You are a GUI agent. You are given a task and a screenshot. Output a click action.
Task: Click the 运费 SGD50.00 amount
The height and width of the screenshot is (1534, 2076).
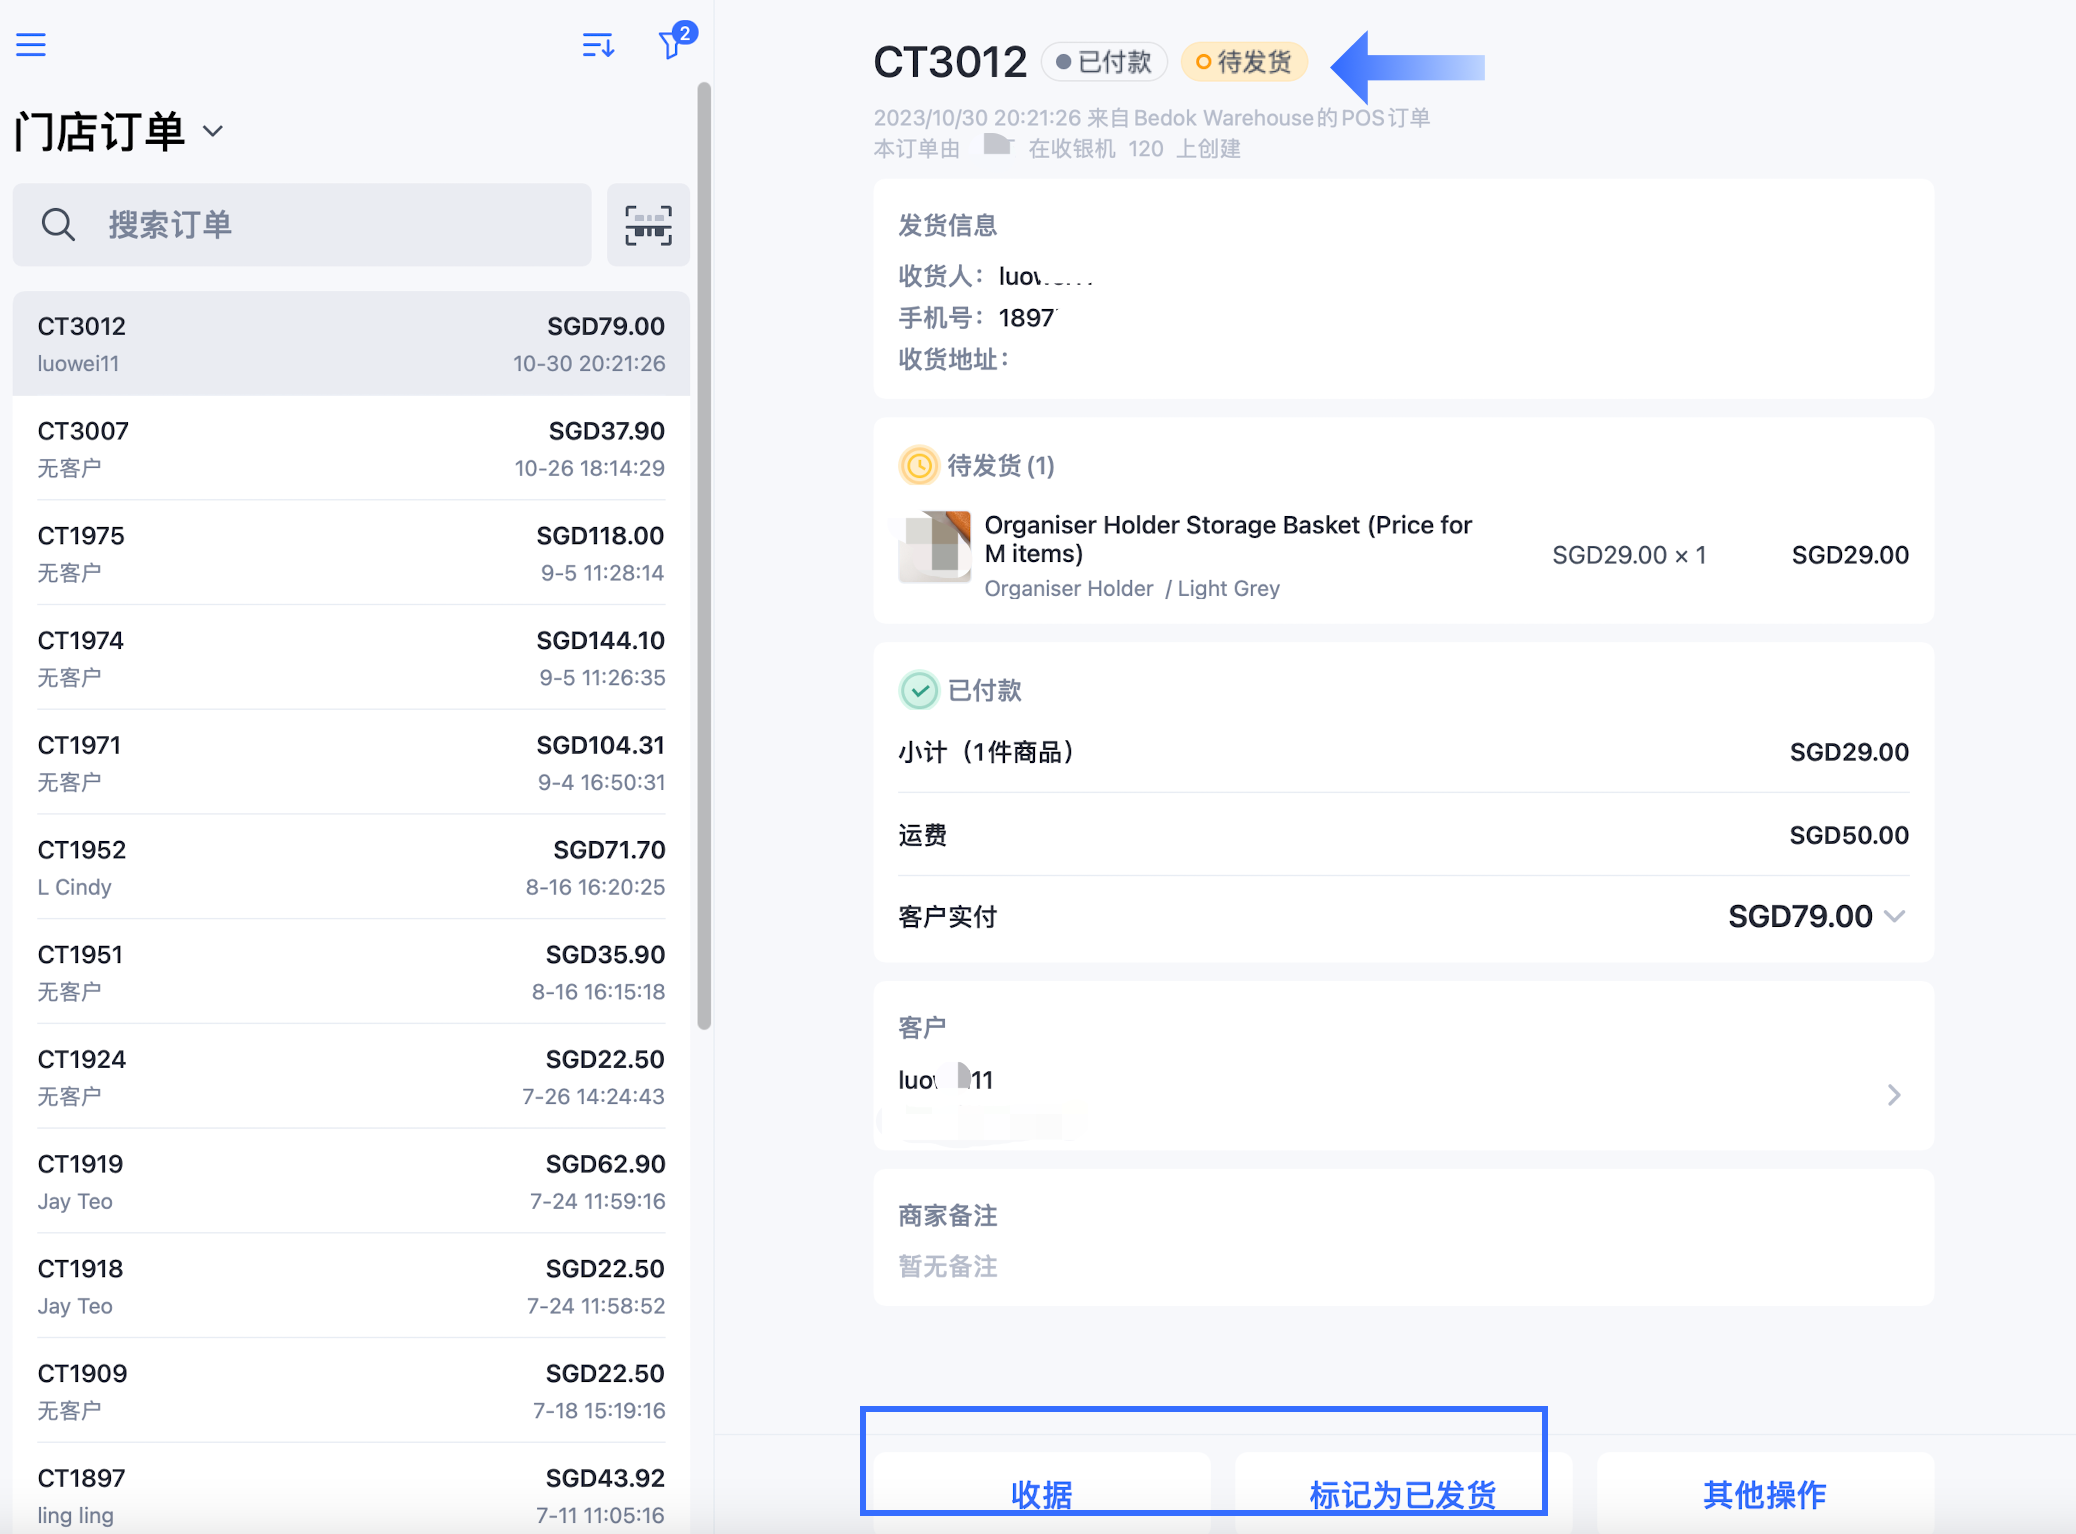pyautogui.click(x=1849, y=835)
